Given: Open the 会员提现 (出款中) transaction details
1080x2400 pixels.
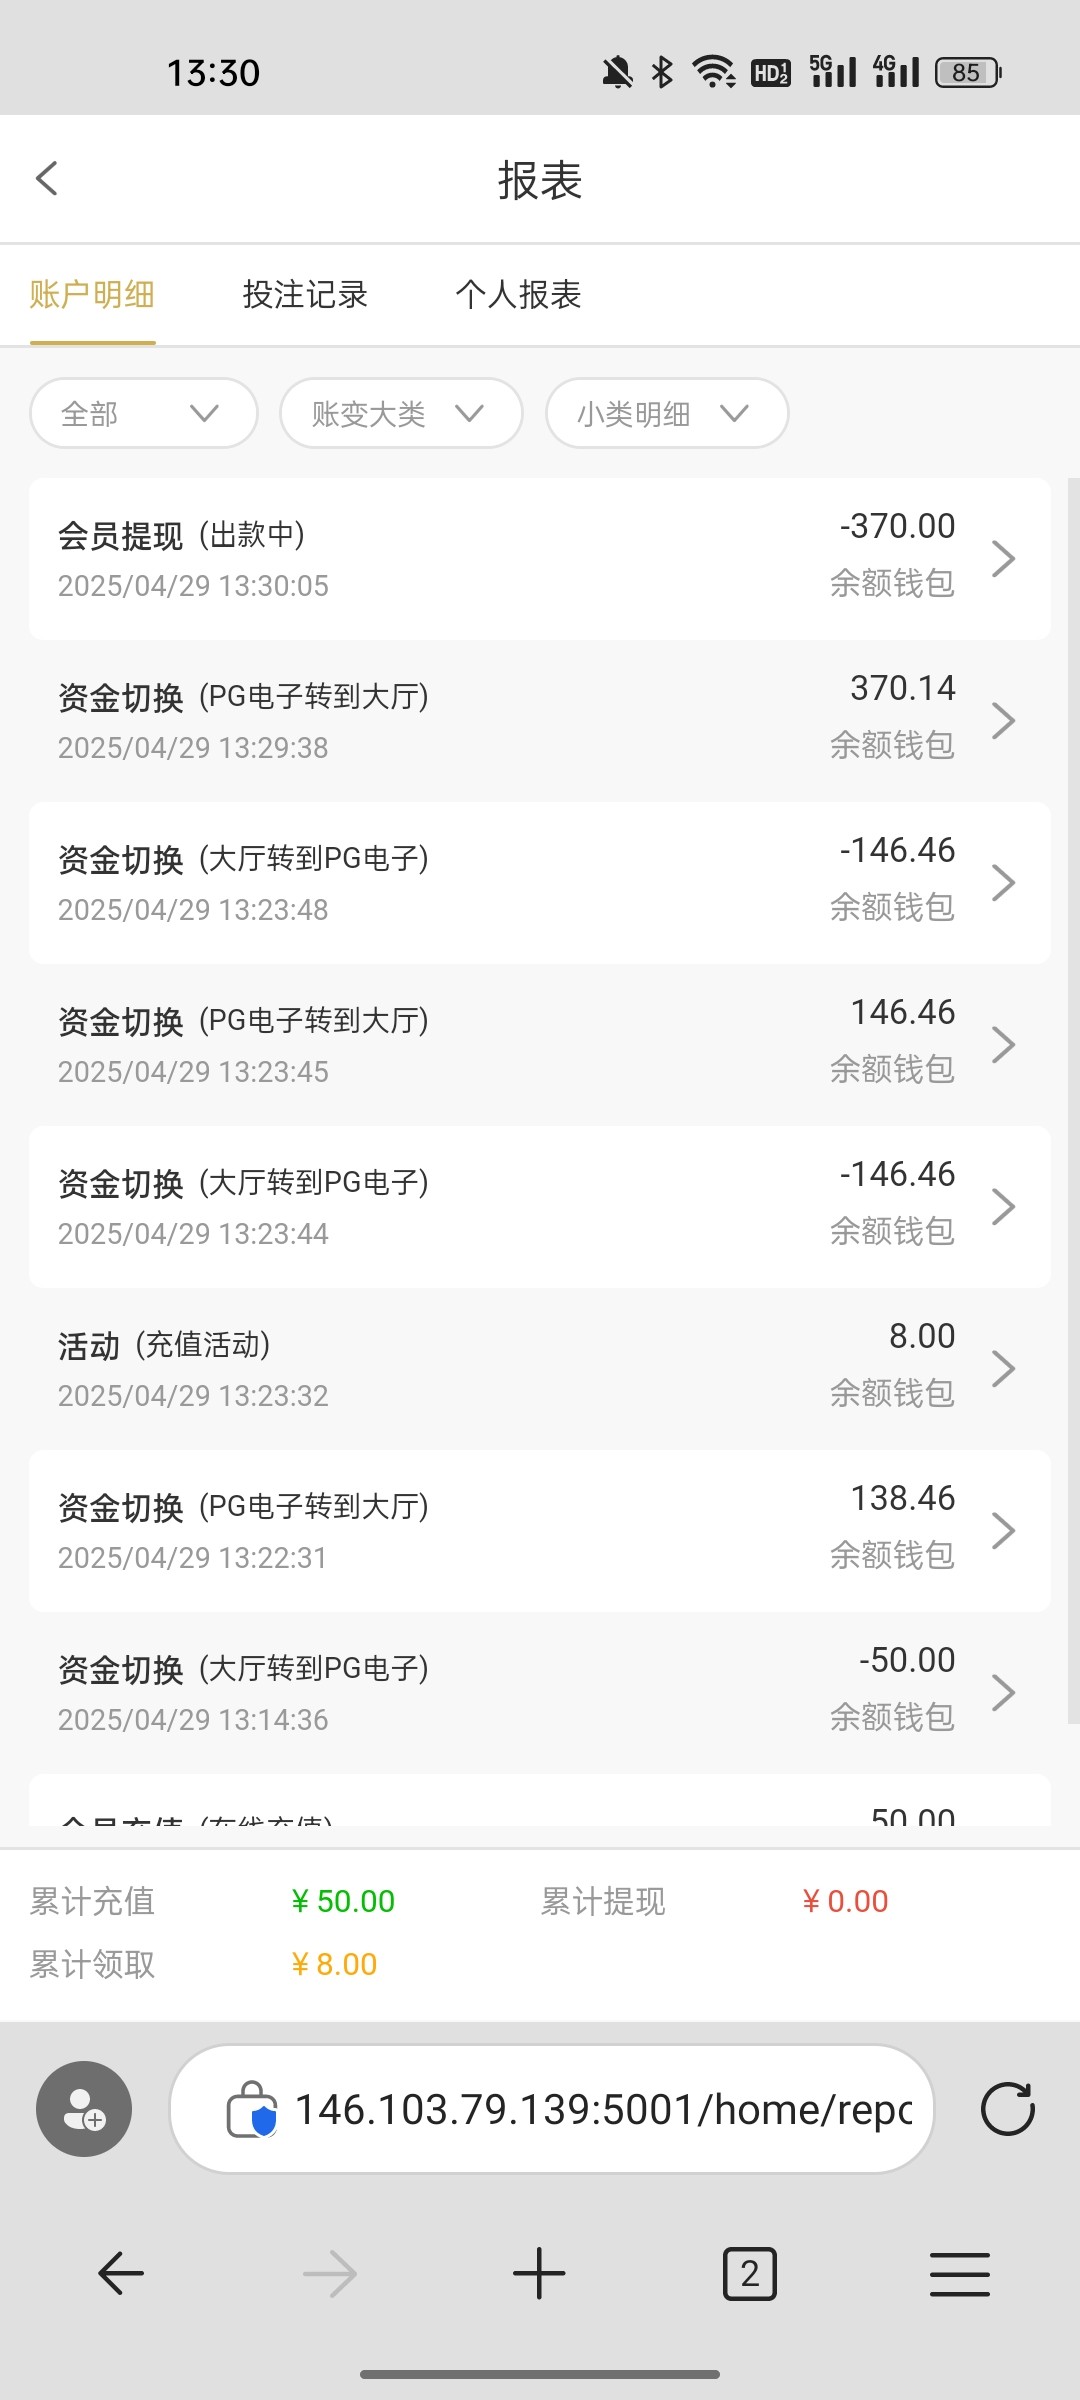Looking at the screenshot, I should 539,559.
